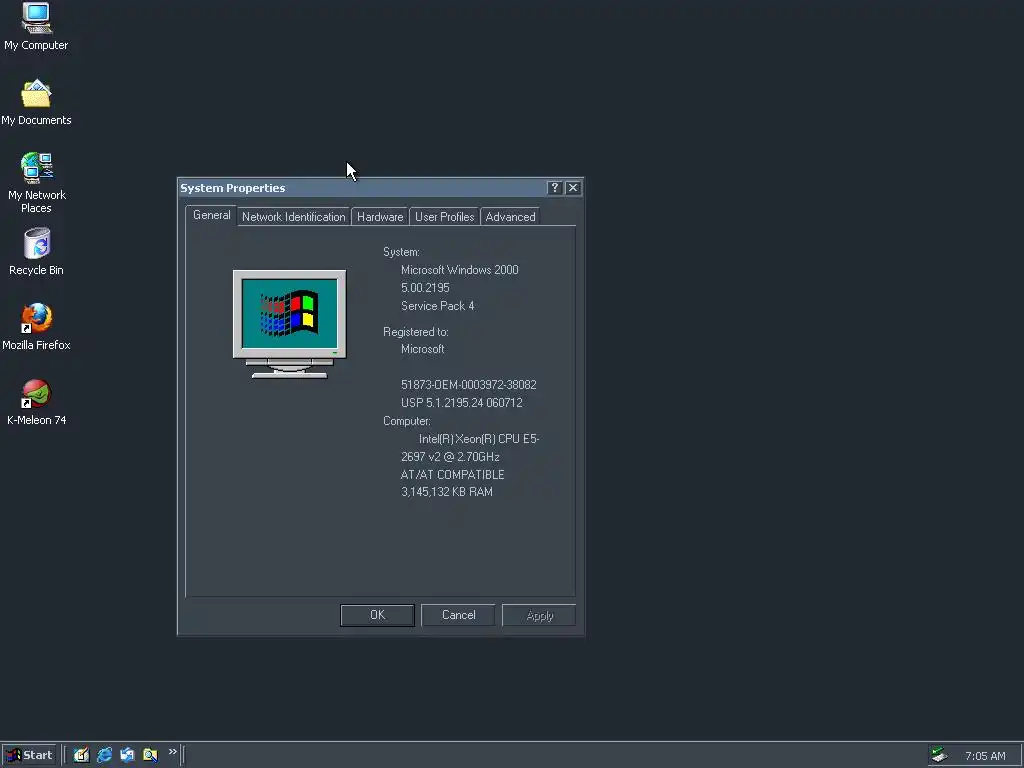Screen dimensions: 1024x768
Task: Click the version 5.00.2195 text
Action: pyautogui.click(x=425, y=288)
